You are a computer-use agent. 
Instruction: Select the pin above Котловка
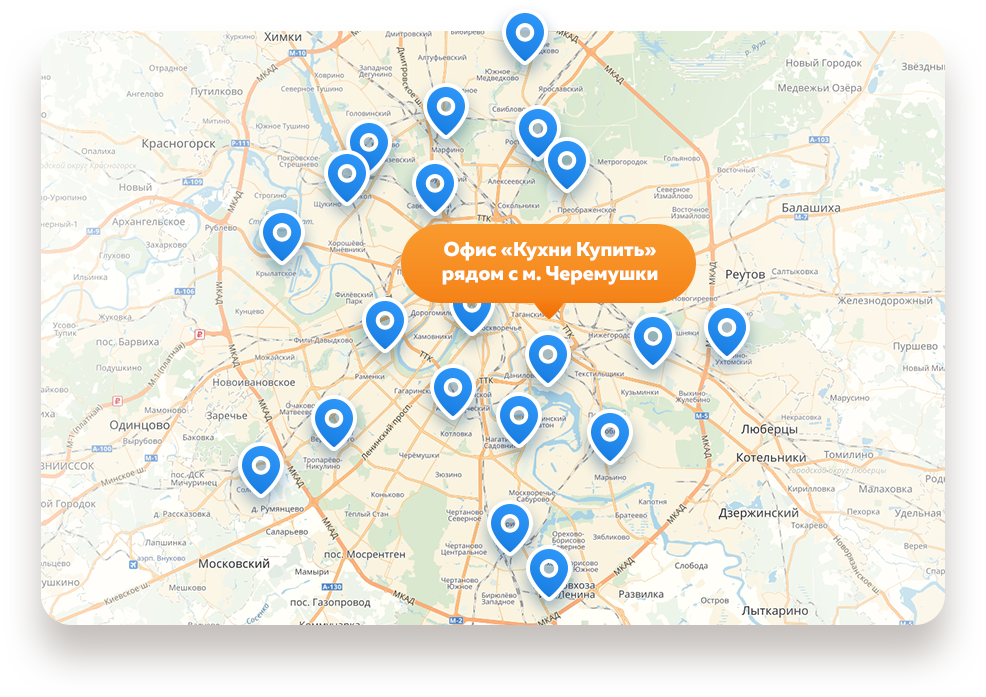click(x=453, y=393)
